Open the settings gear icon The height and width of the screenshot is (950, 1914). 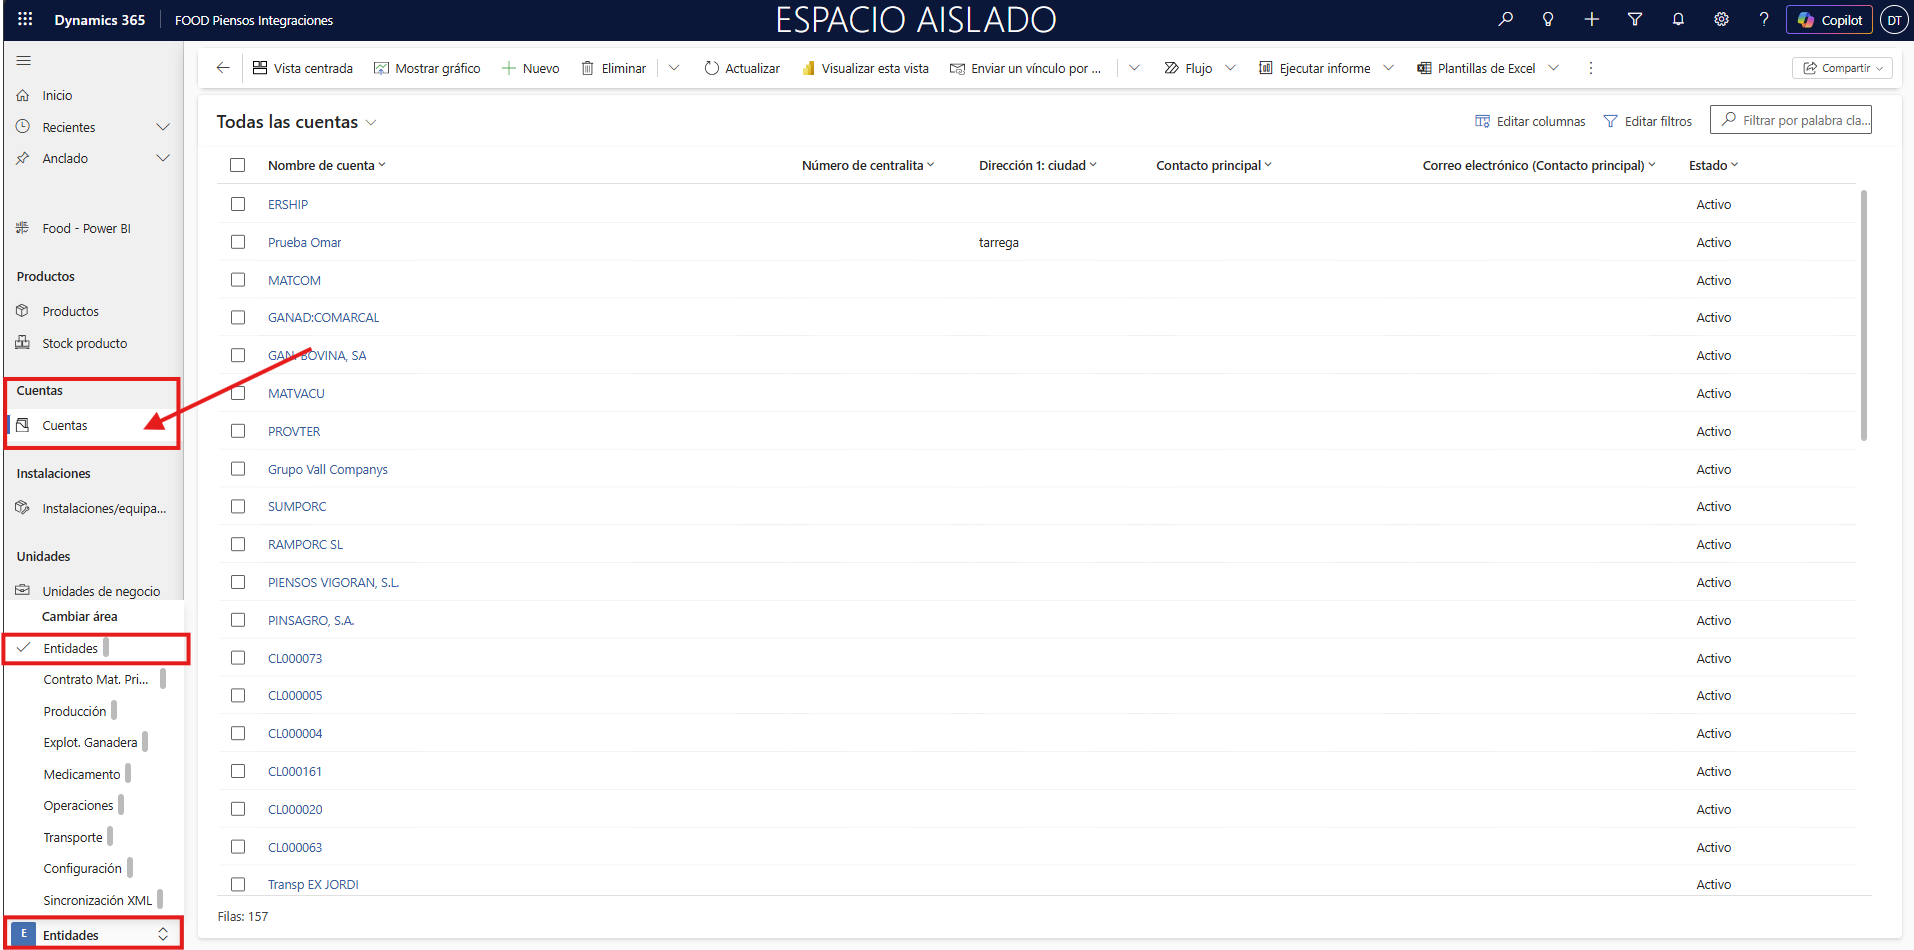pyautogui.click(x=1721, y=19)
